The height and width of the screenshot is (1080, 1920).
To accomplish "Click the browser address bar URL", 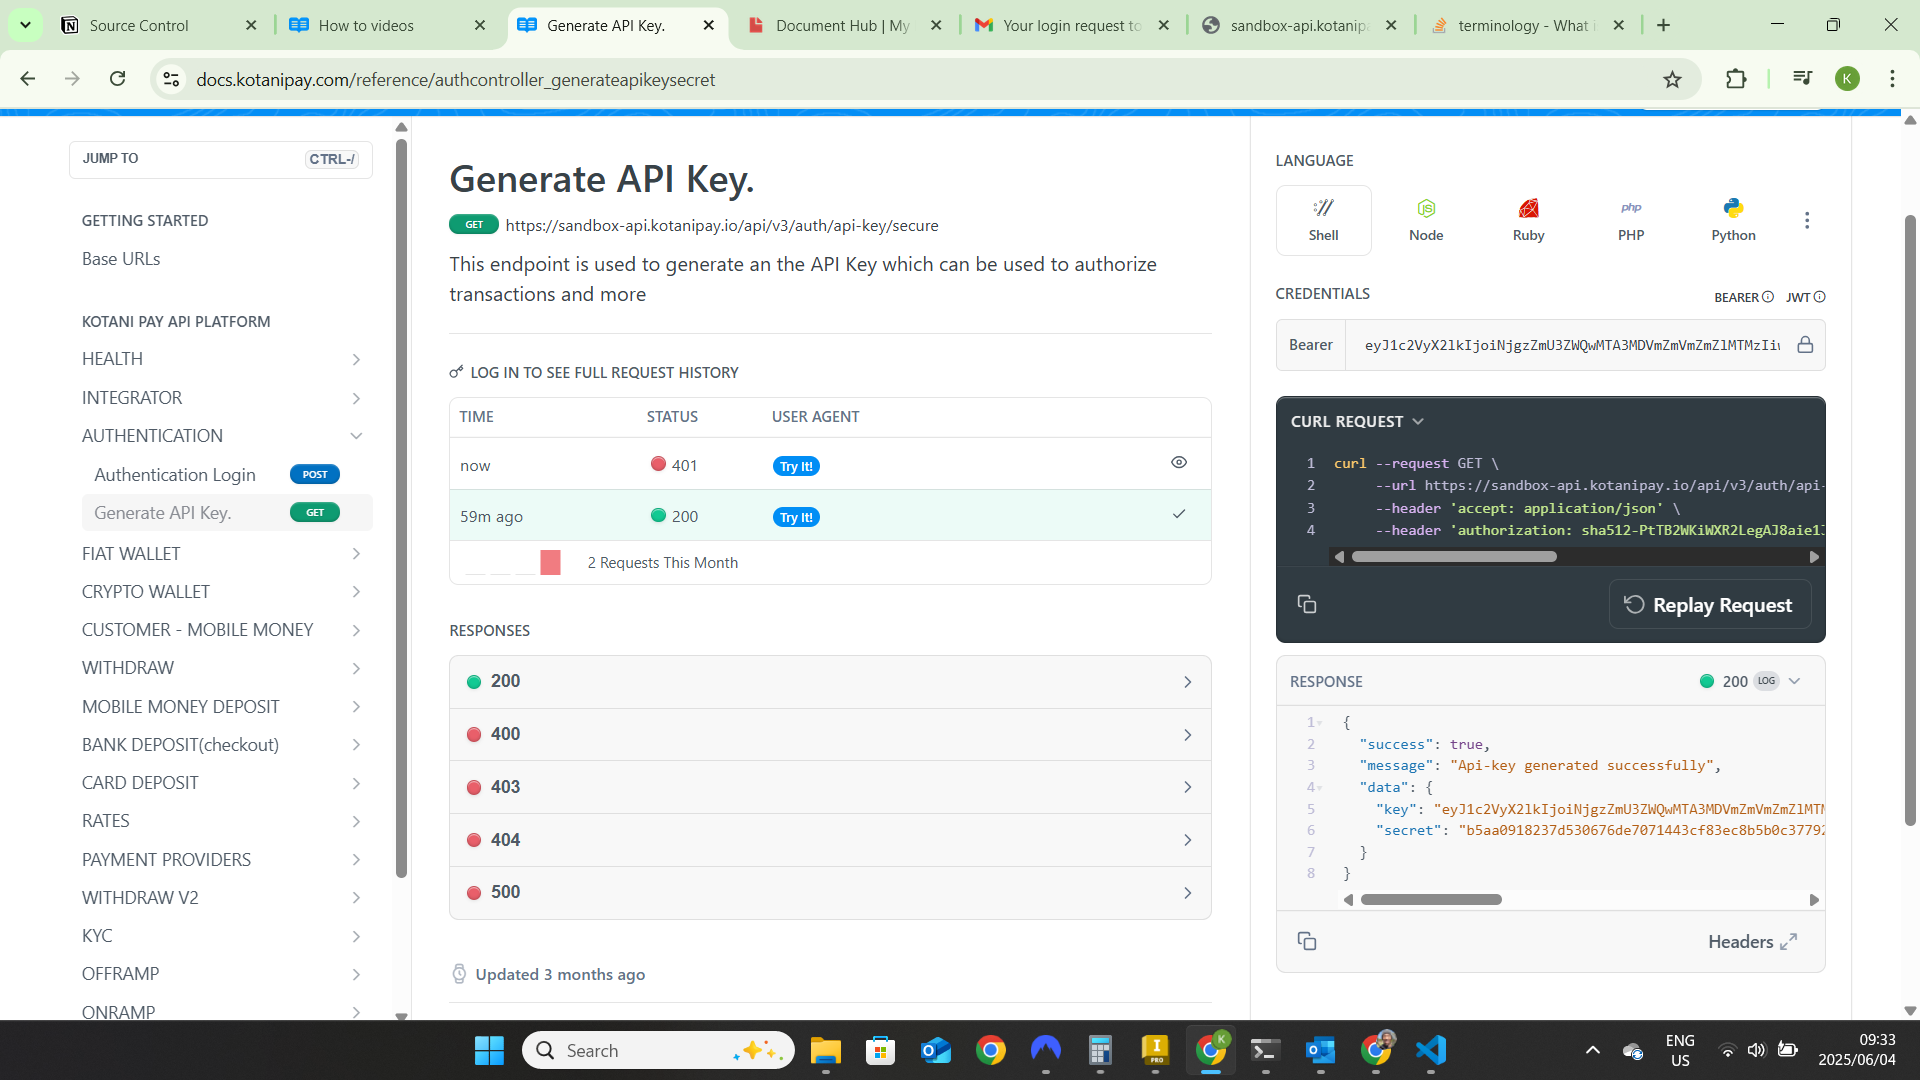I will click(x=456, y=79).
